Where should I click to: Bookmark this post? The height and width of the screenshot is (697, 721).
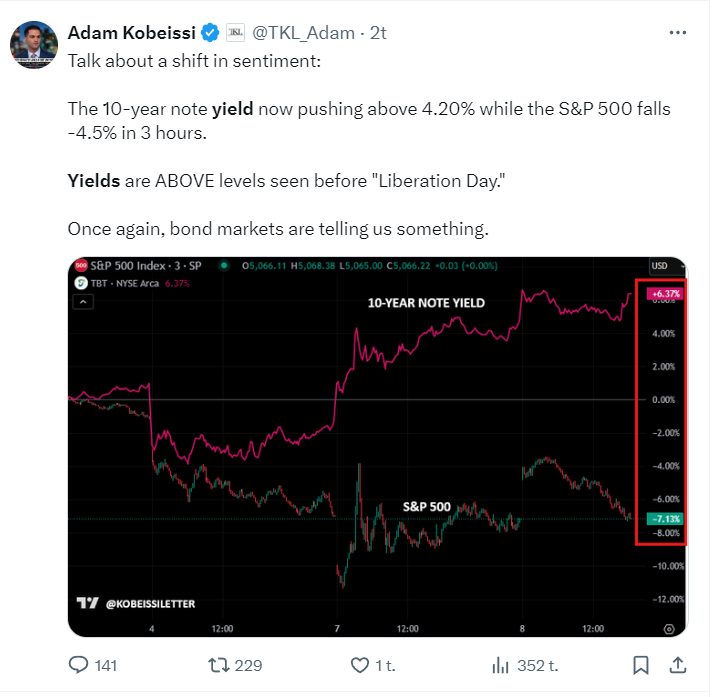pyautogui.click(x=640, y=664)
